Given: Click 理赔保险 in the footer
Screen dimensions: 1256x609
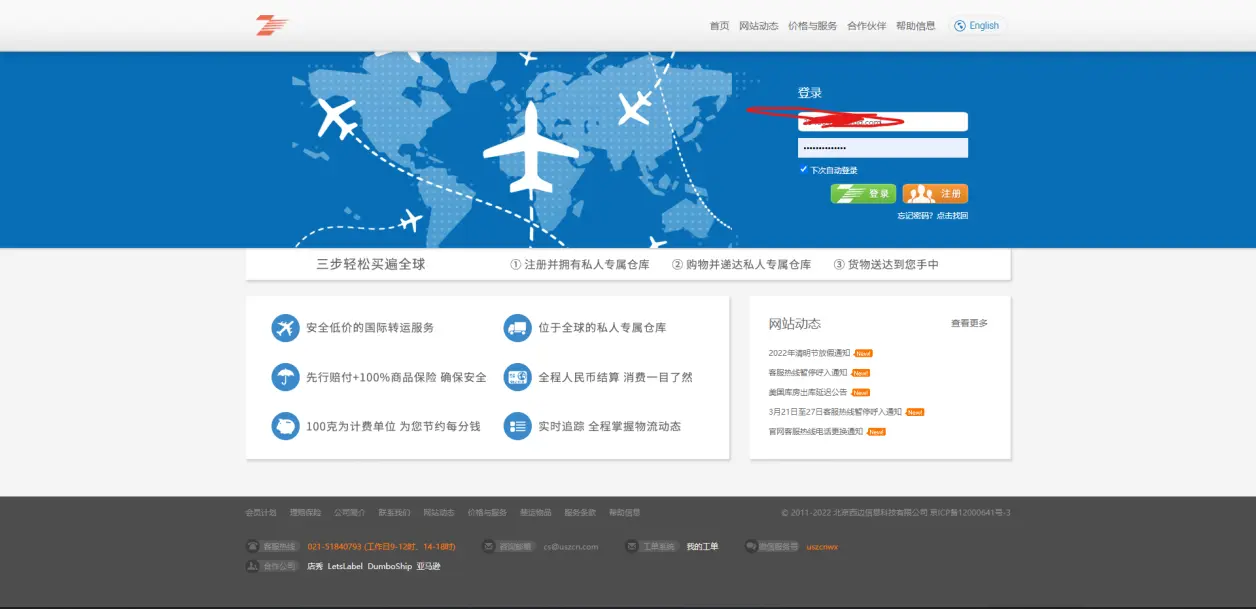Looking at the screenshot, I should 306,513.
